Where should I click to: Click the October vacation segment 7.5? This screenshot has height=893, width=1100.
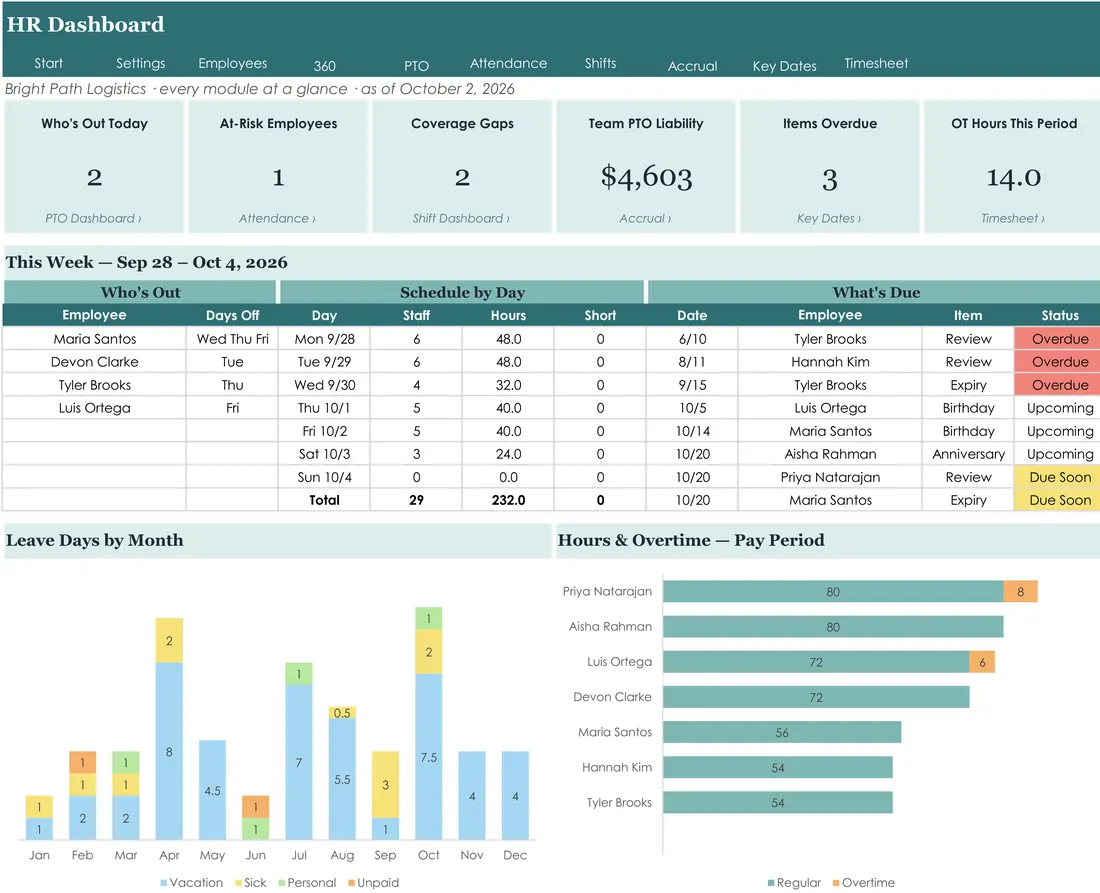(x=429, y=757)
